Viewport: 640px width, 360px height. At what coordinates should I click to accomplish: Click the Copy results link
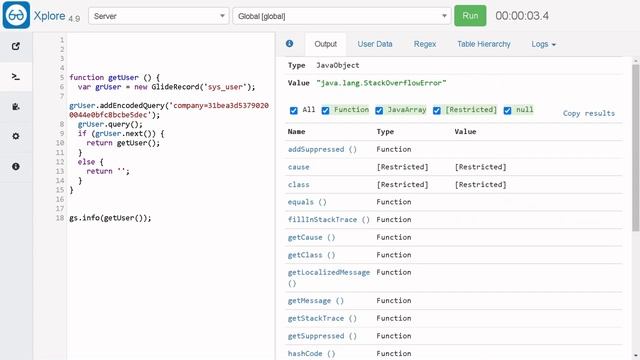coord(589,113)
